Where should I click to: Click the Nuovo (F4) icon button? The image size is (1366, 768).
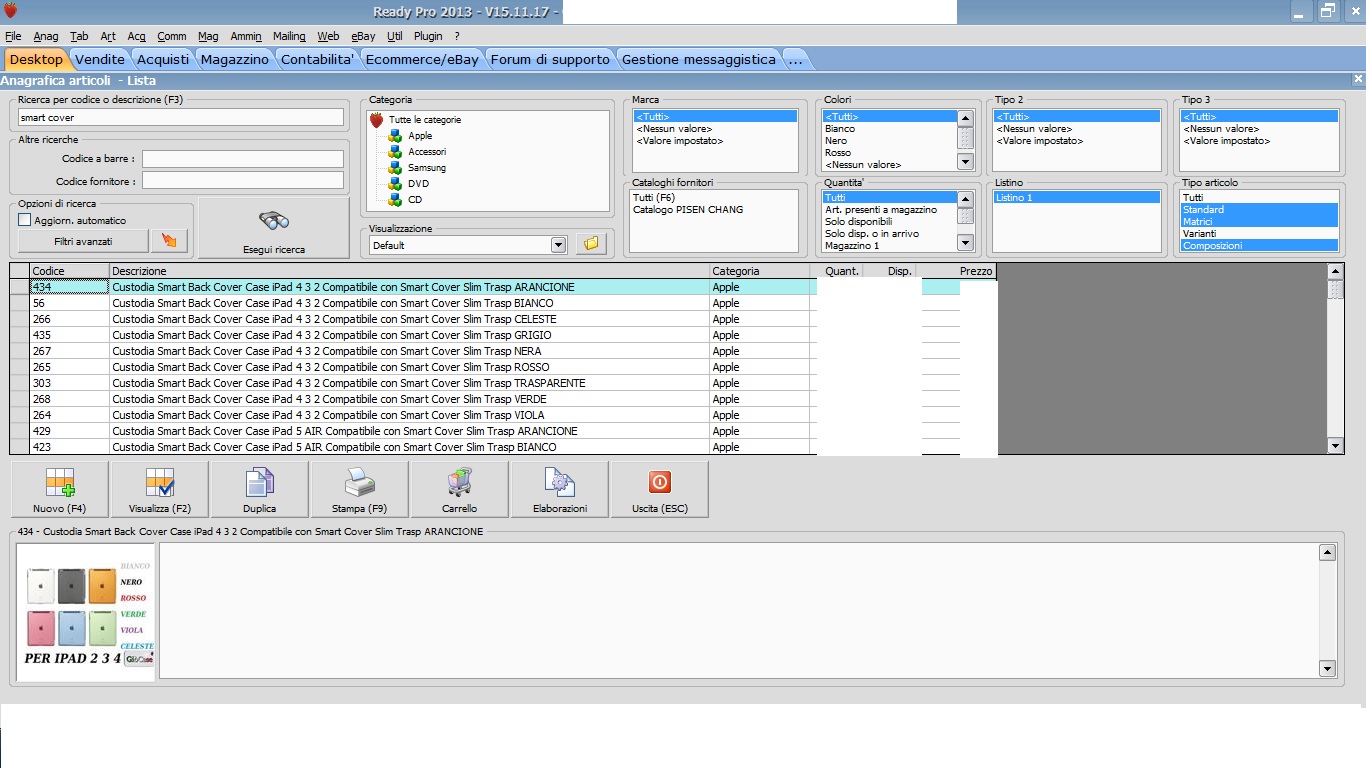click(60, 489)
